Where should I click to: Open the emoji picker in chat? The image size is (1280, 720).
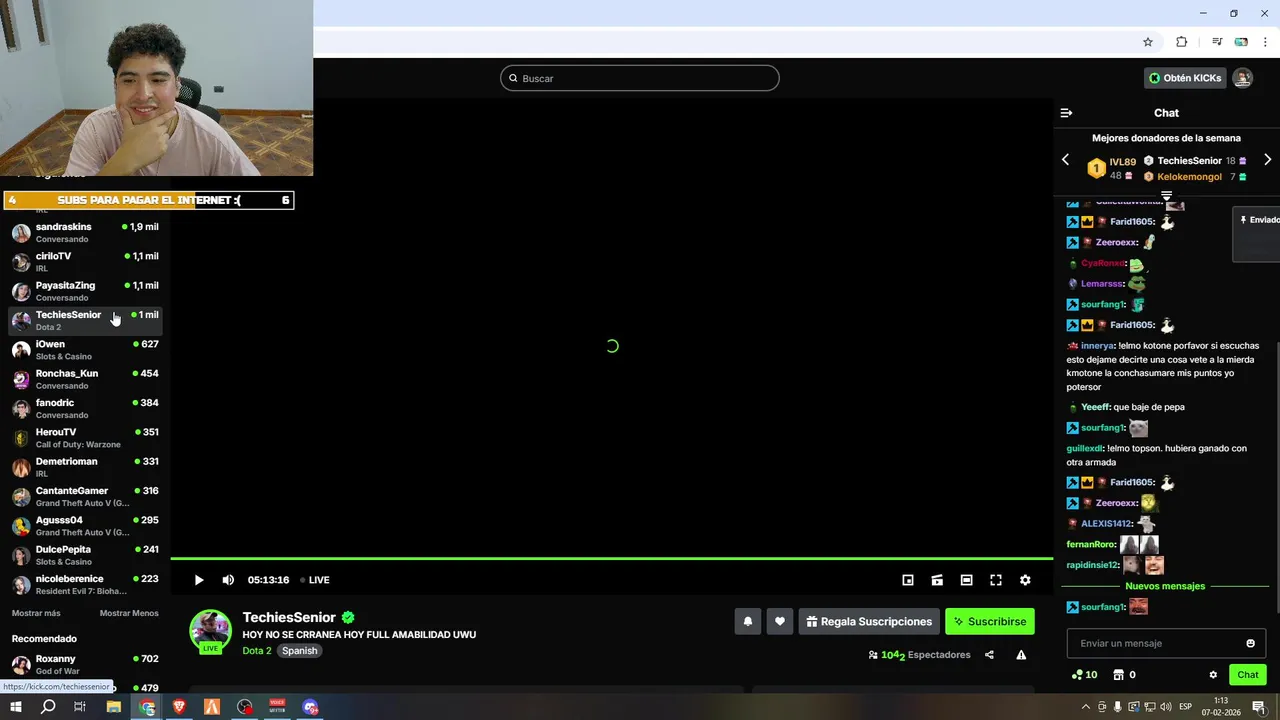[1250, 643]
